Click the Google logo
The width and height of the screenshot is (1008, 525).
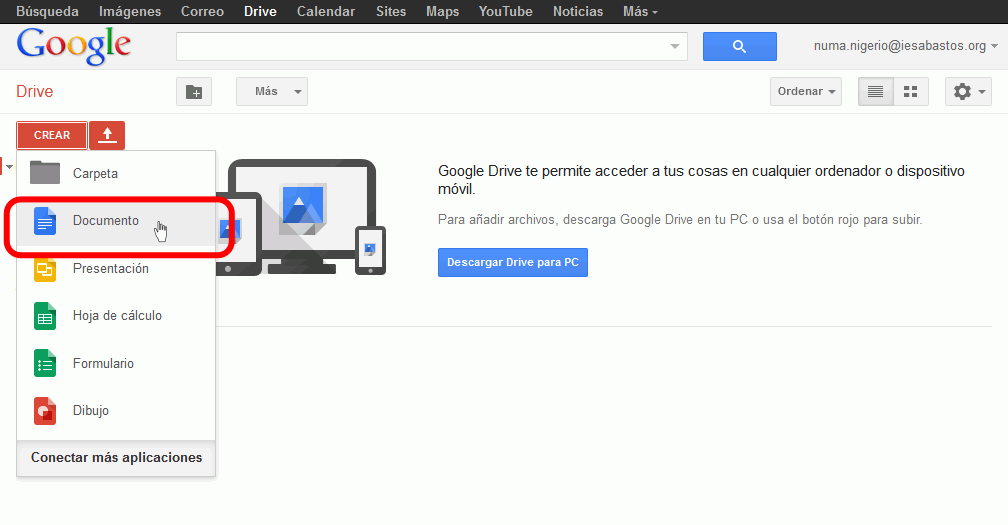click(x=74, y=46)
